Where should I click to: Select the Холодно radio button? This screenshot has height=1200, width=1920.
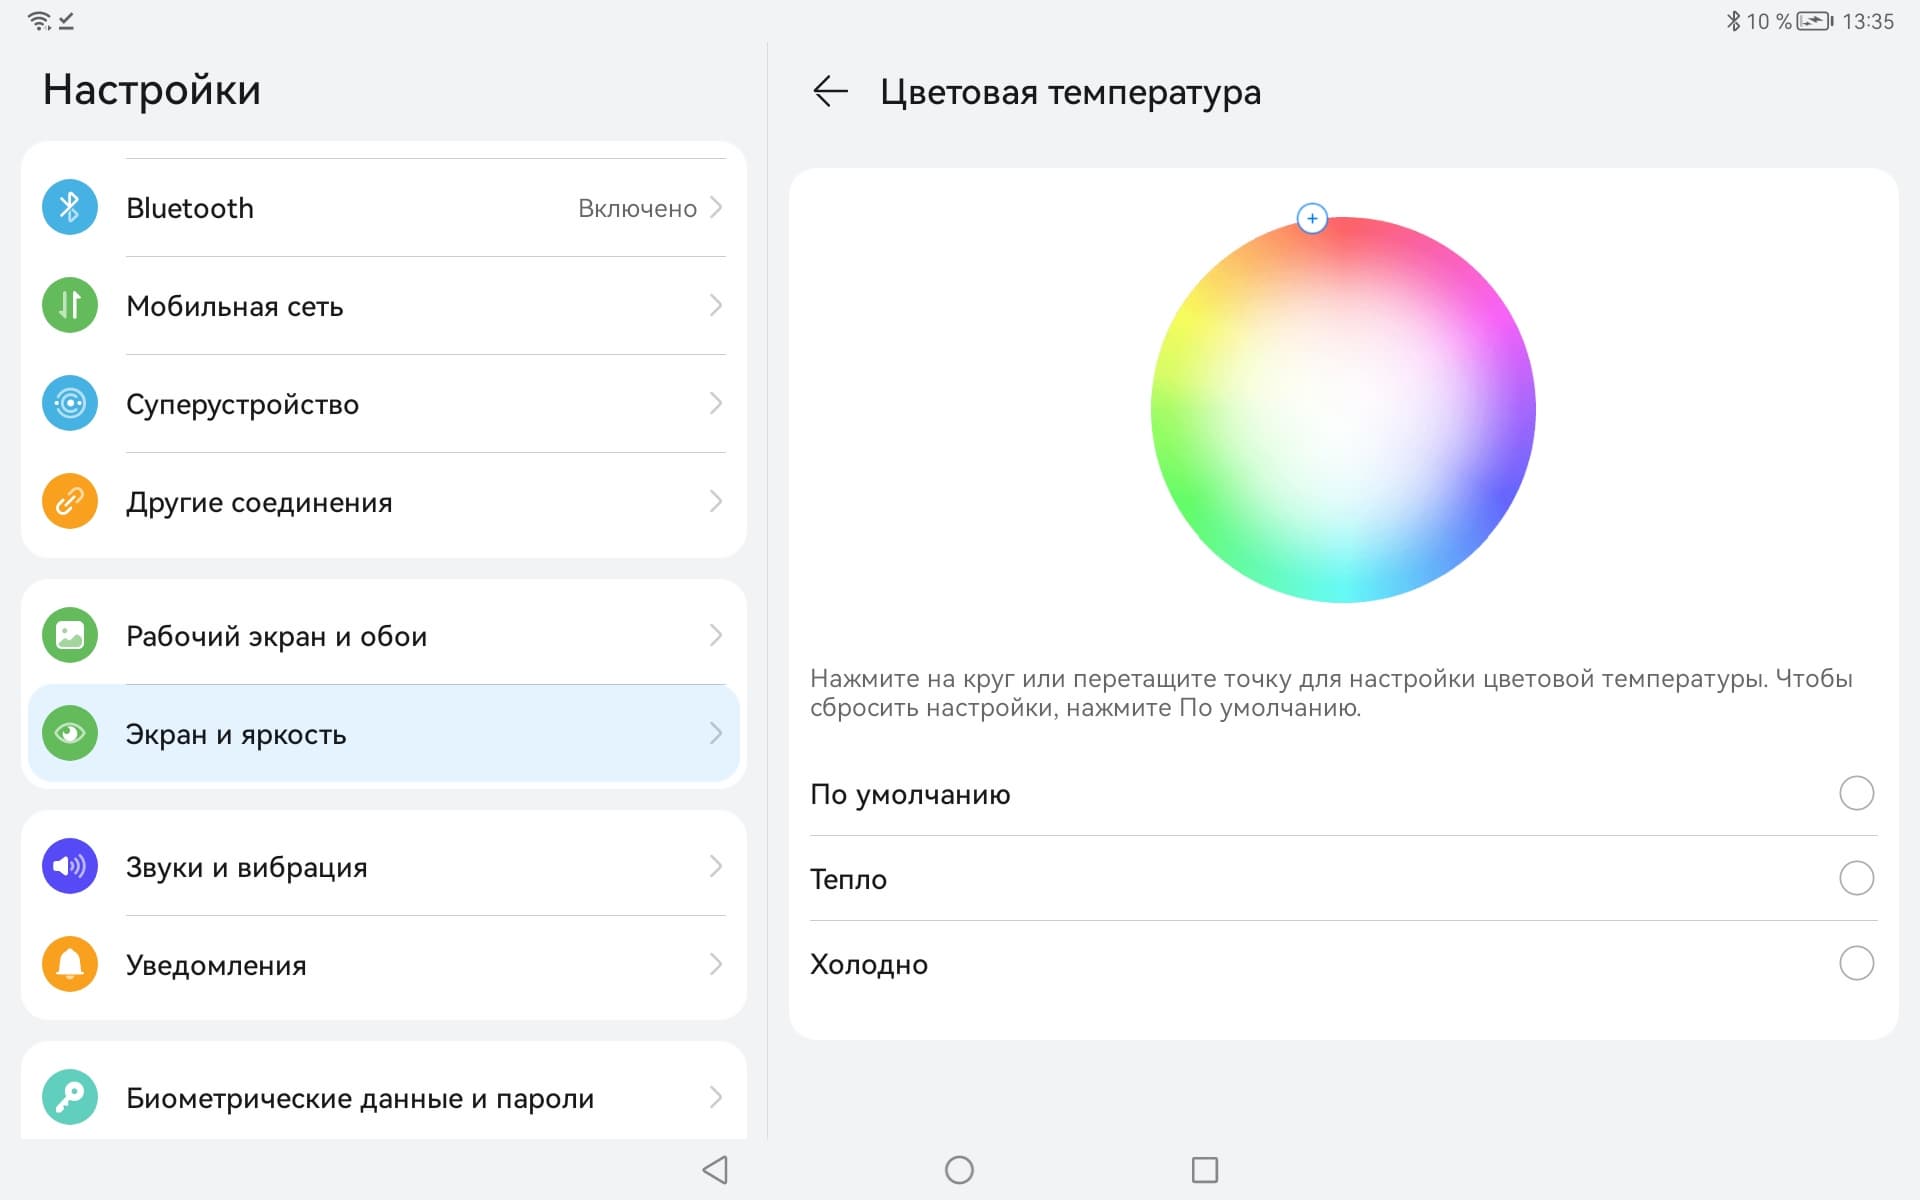click(1856, 964)
